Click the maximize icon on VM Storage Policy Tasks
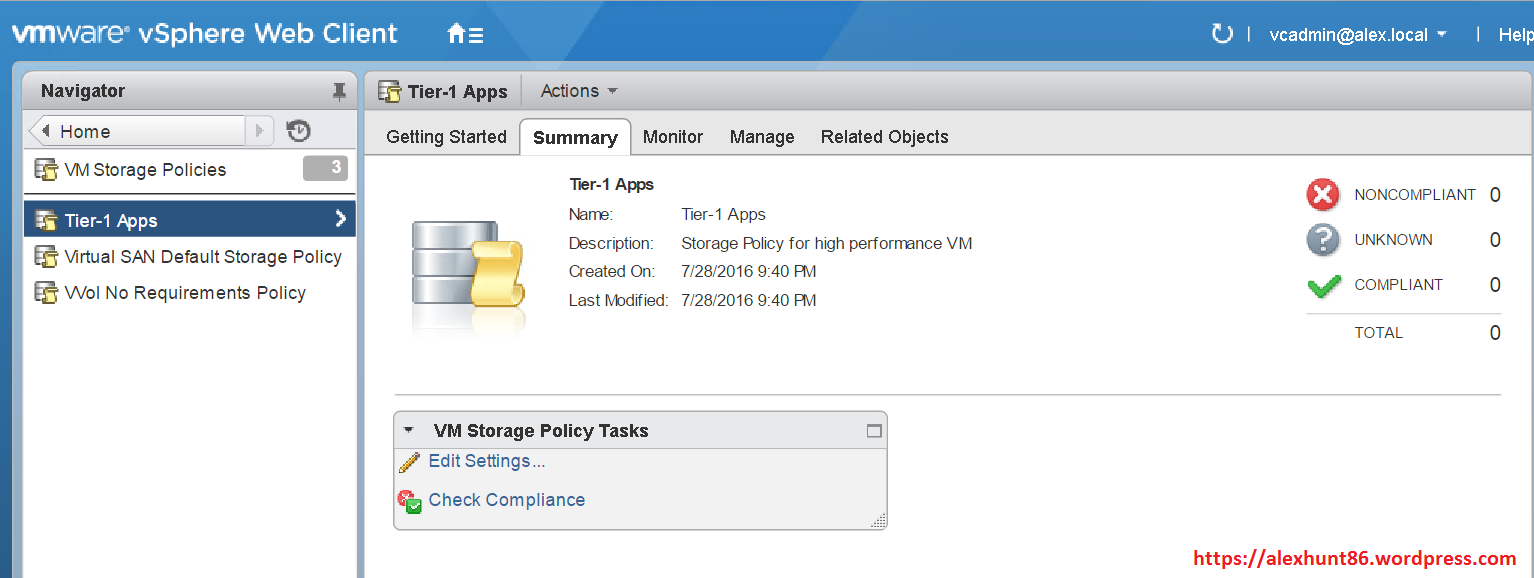 click(x=873, y=429)
